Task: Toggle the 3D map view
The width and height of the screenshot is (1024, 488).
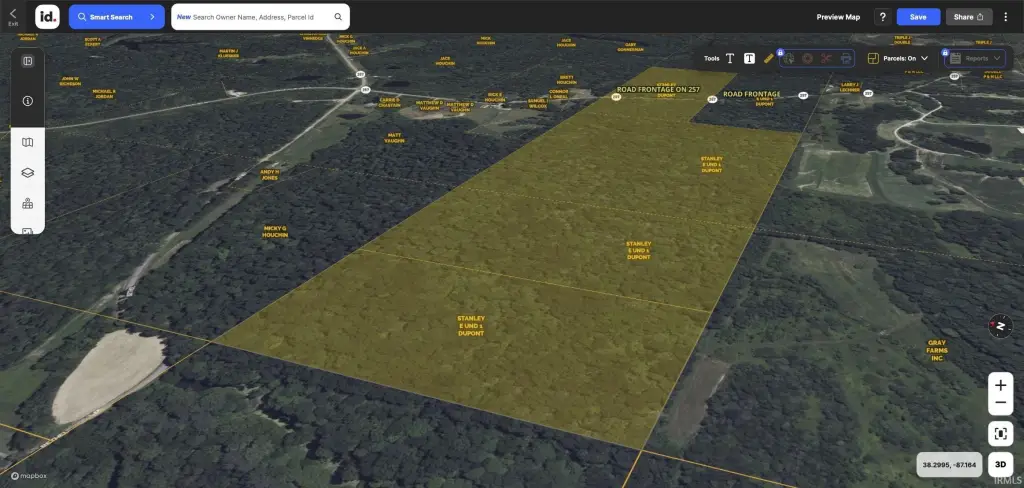Action: tap(1000, 464)
